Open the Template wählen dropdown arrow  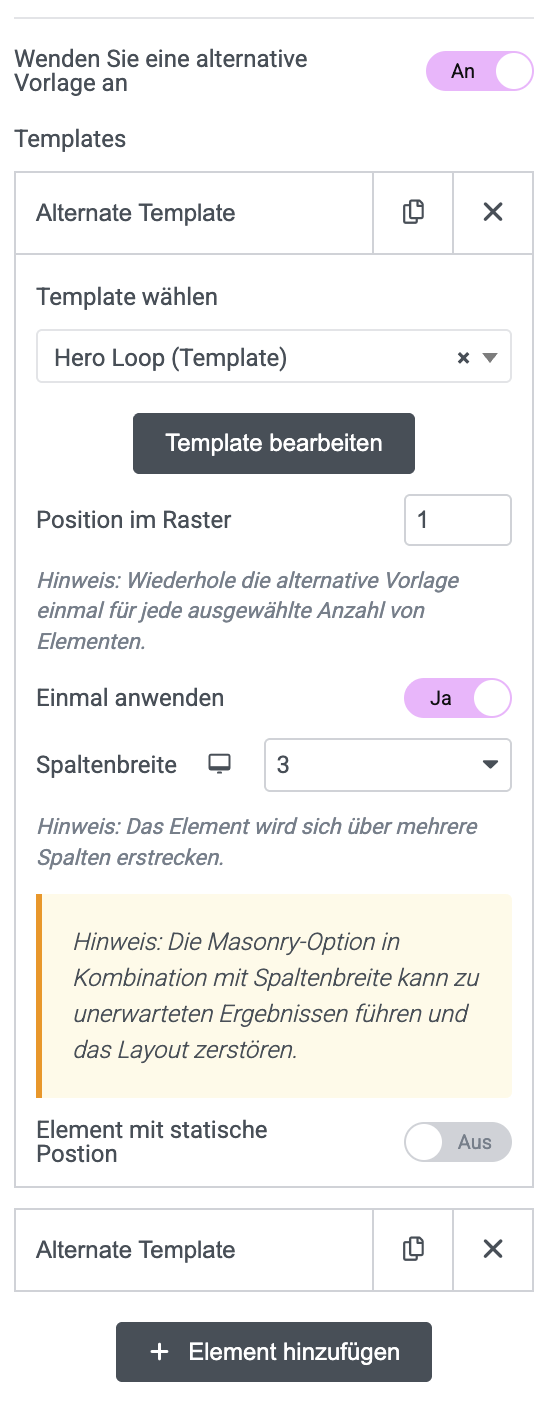pos(490,358)
